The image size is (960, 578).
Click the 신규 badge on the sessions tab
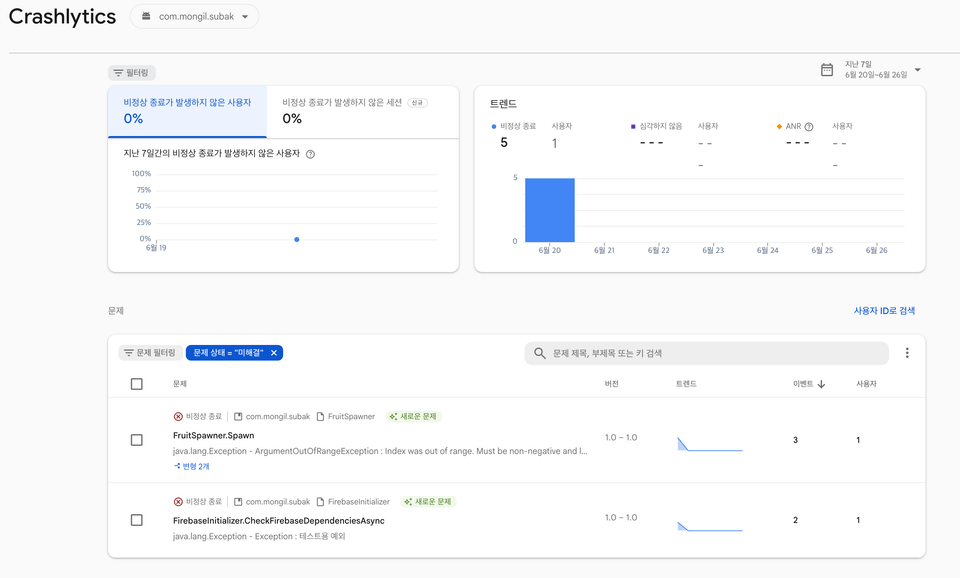(x=418, y=103)
